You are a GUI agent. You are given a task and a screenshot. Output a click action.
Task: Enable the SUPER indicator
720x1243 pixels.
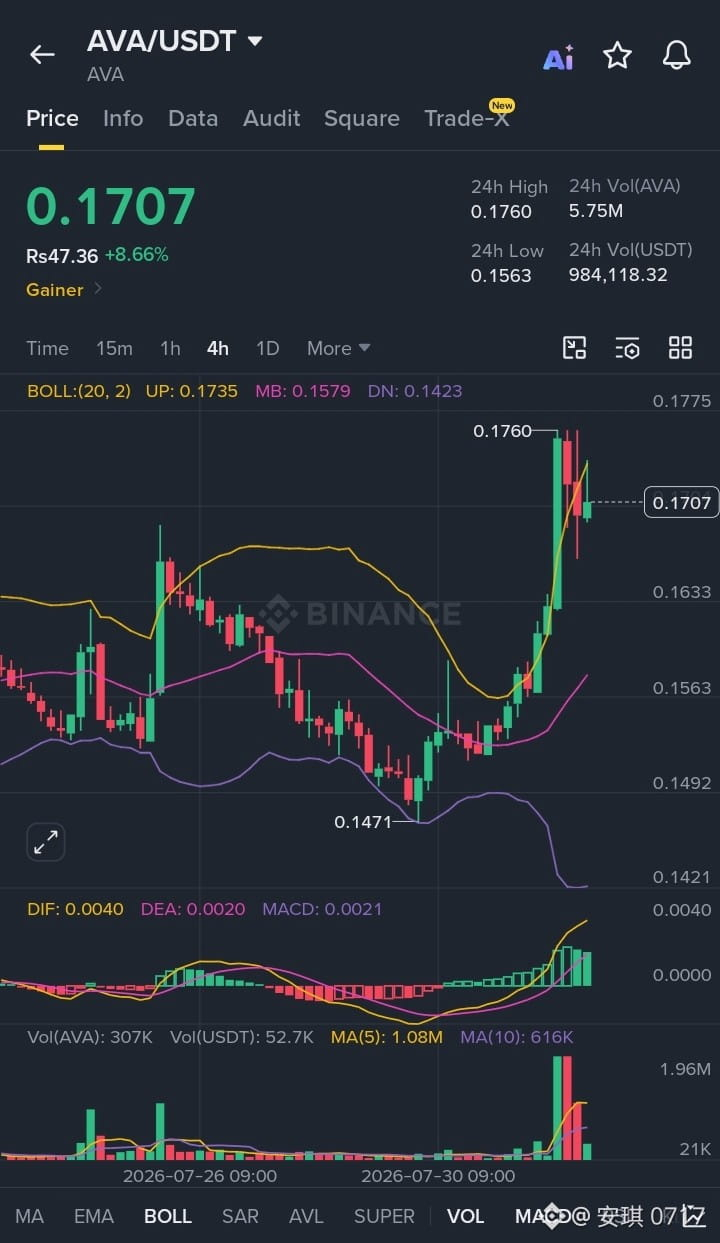pos(384,1216)
